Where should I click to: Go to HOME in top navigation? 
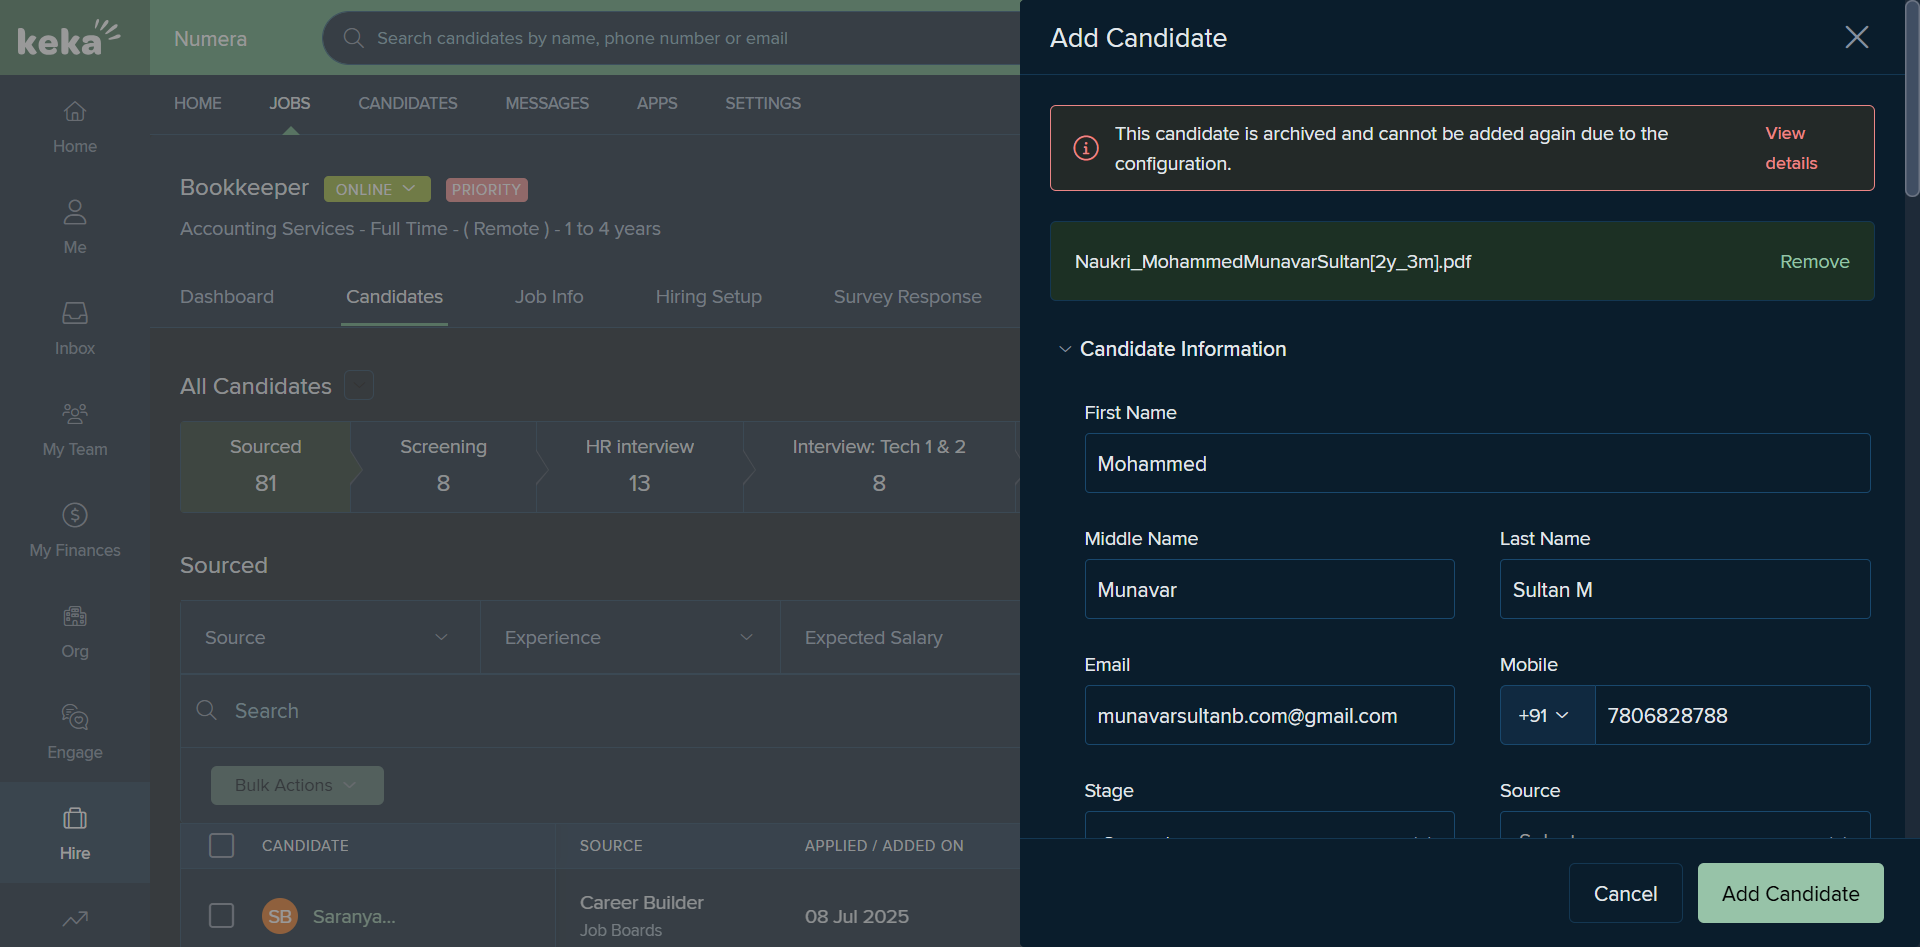[198, 103]
